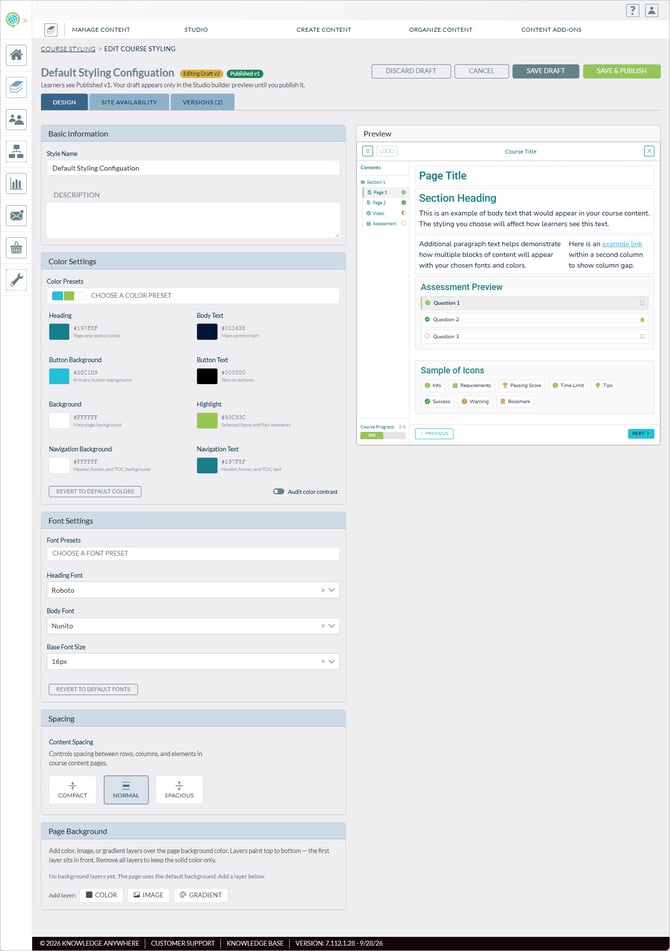Open the Heading Font dropdown arrow
The image size is (670, 951).
point(332,590)
